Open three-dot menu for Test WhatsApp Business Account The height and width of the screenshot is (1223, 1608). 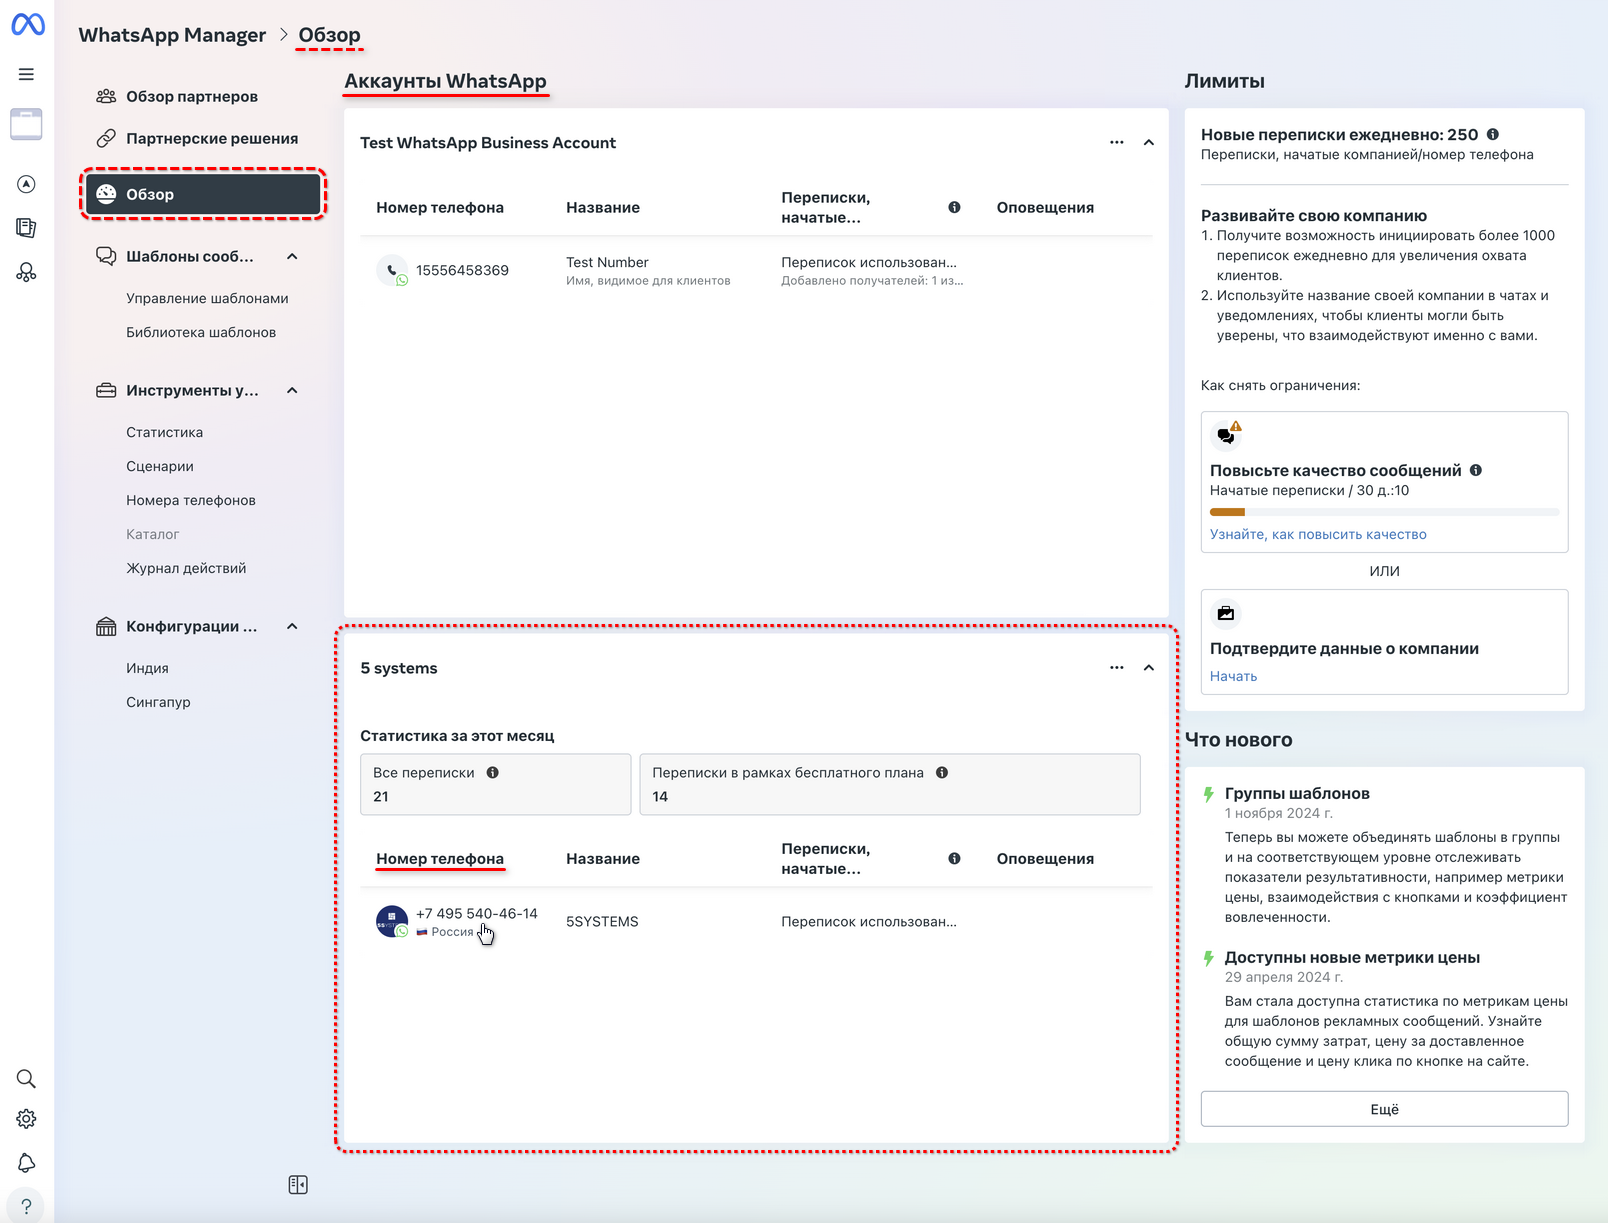[1116, 143]
